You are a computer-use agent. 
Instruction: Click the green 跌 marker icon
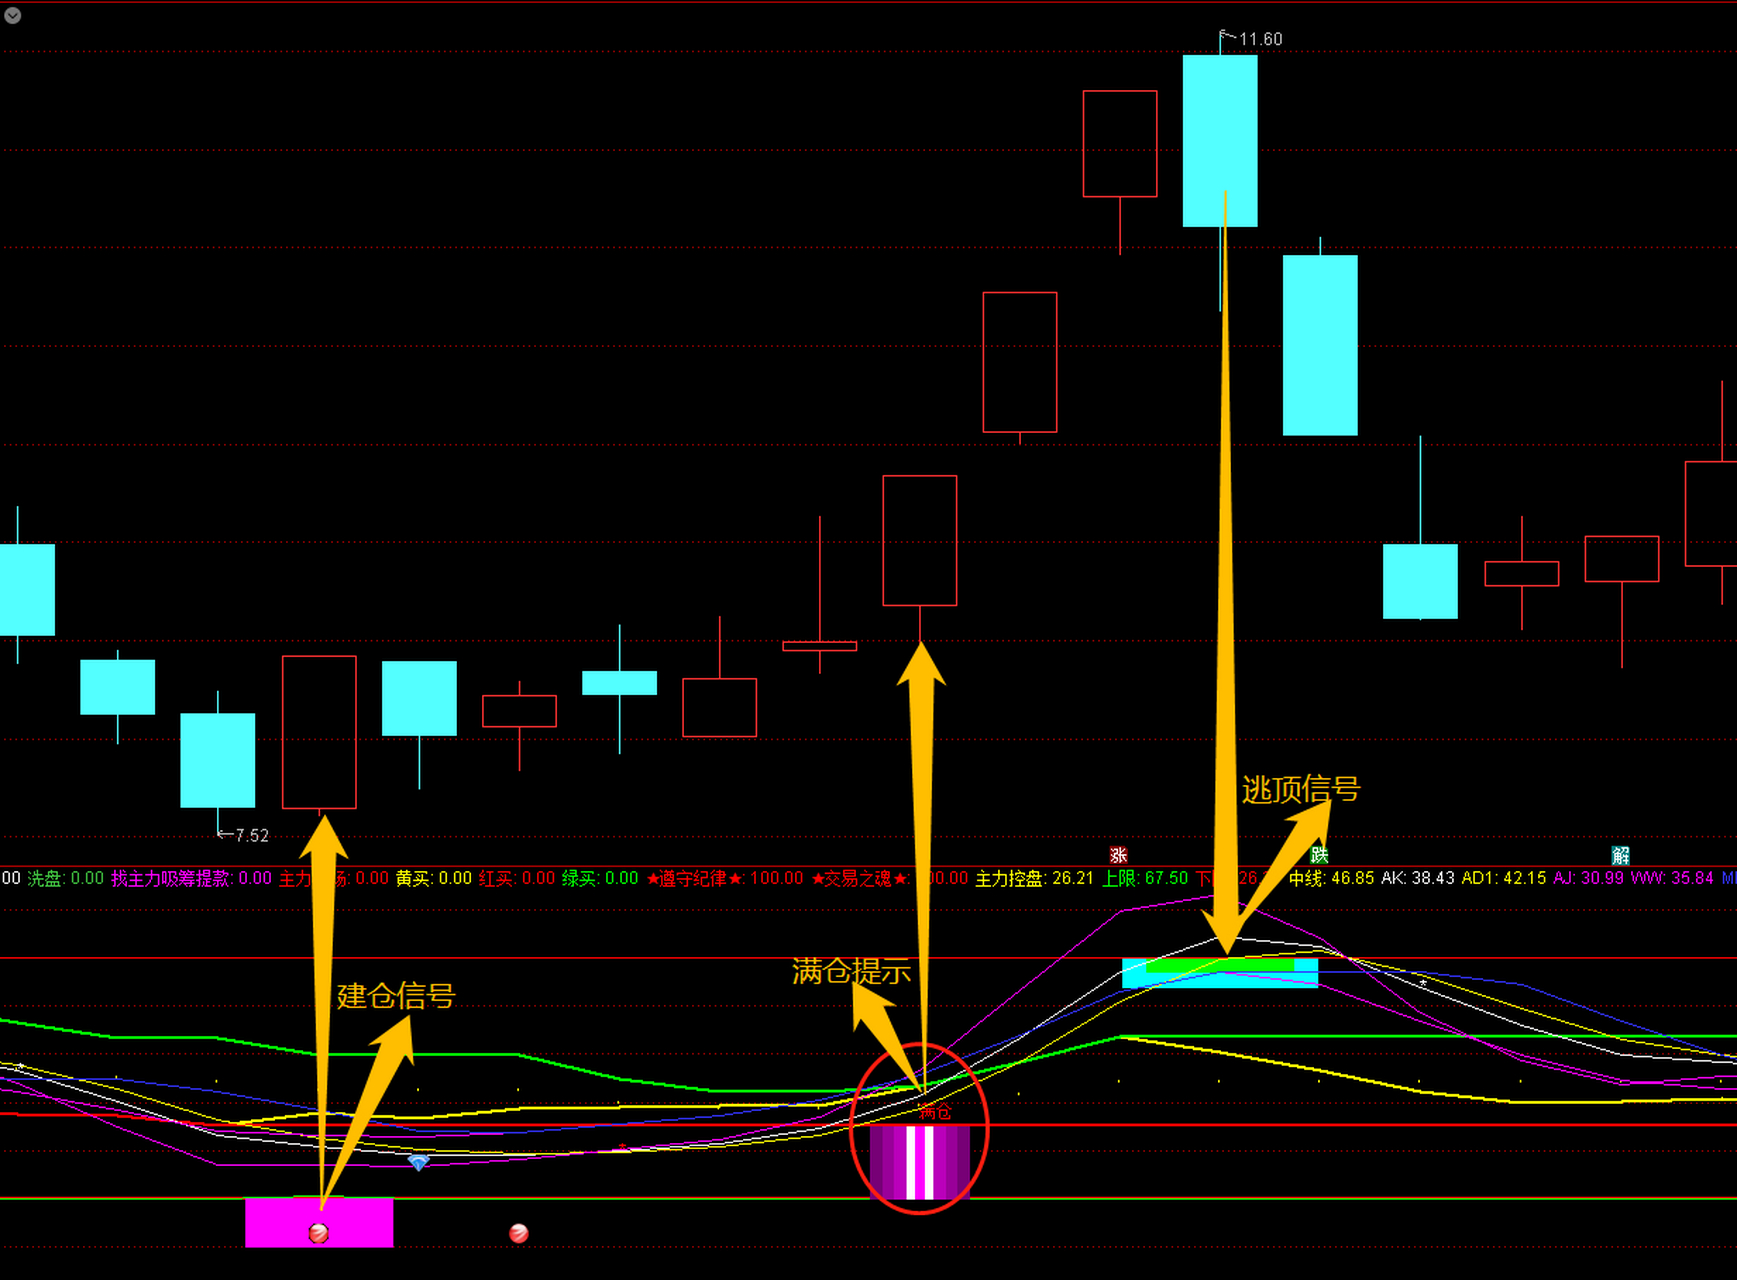pyautogui.click(x=1319, y=855)
